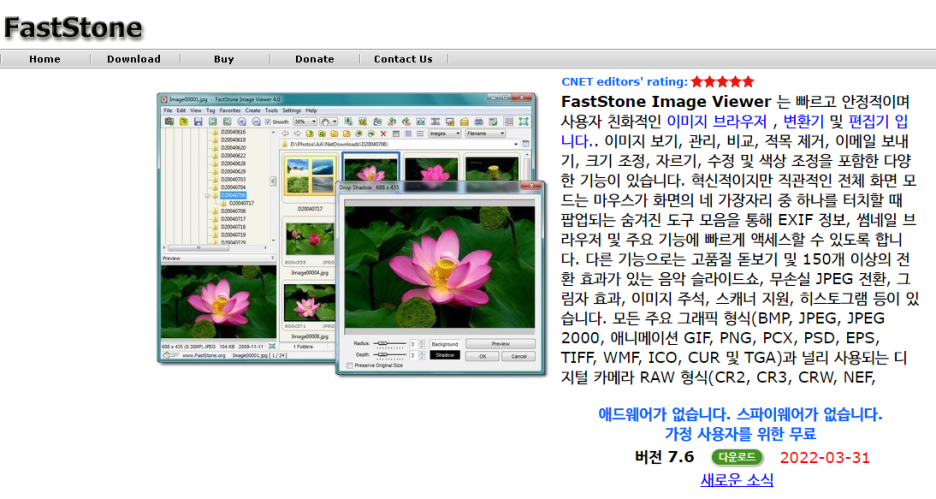936x499 pixels.
Task: Click the fit-to-window icon in status bar
Action: pos(272,346)
